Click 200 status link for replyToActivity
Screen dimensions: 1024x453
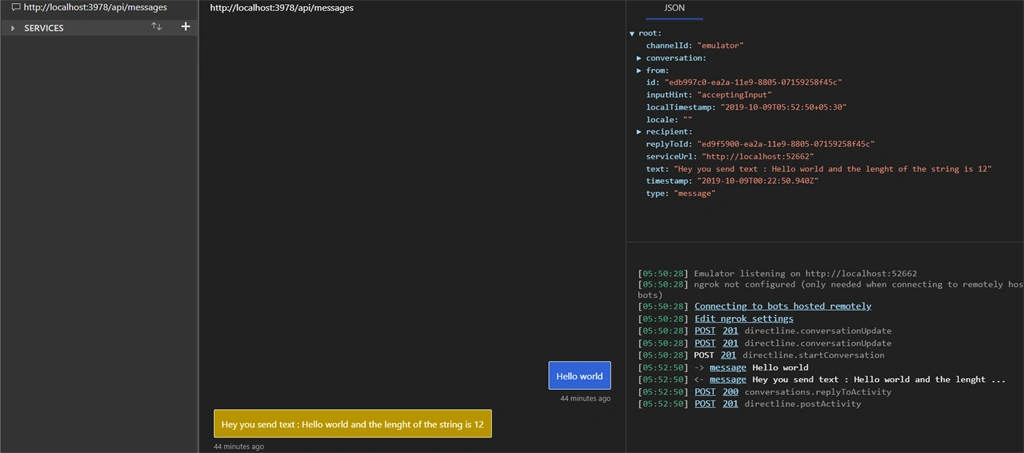coord(730,392)
